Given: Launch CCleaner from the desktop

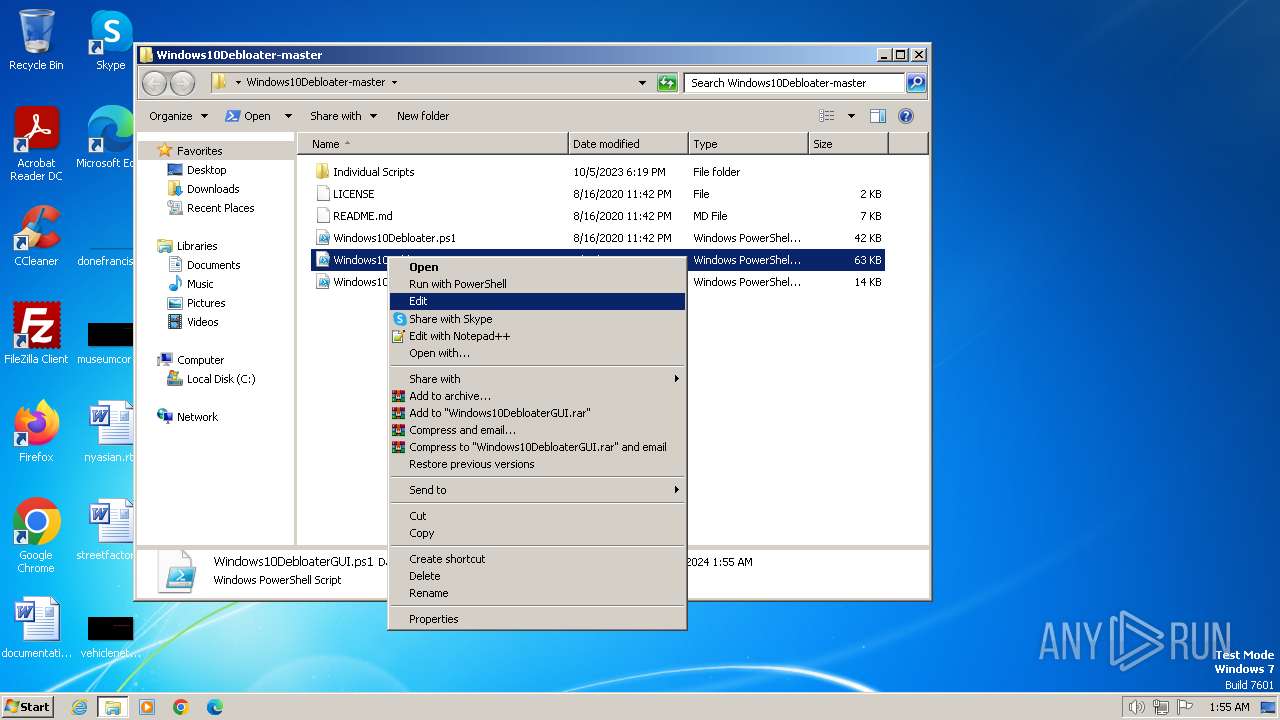Looking at the screenshot, I should [36, 236].
